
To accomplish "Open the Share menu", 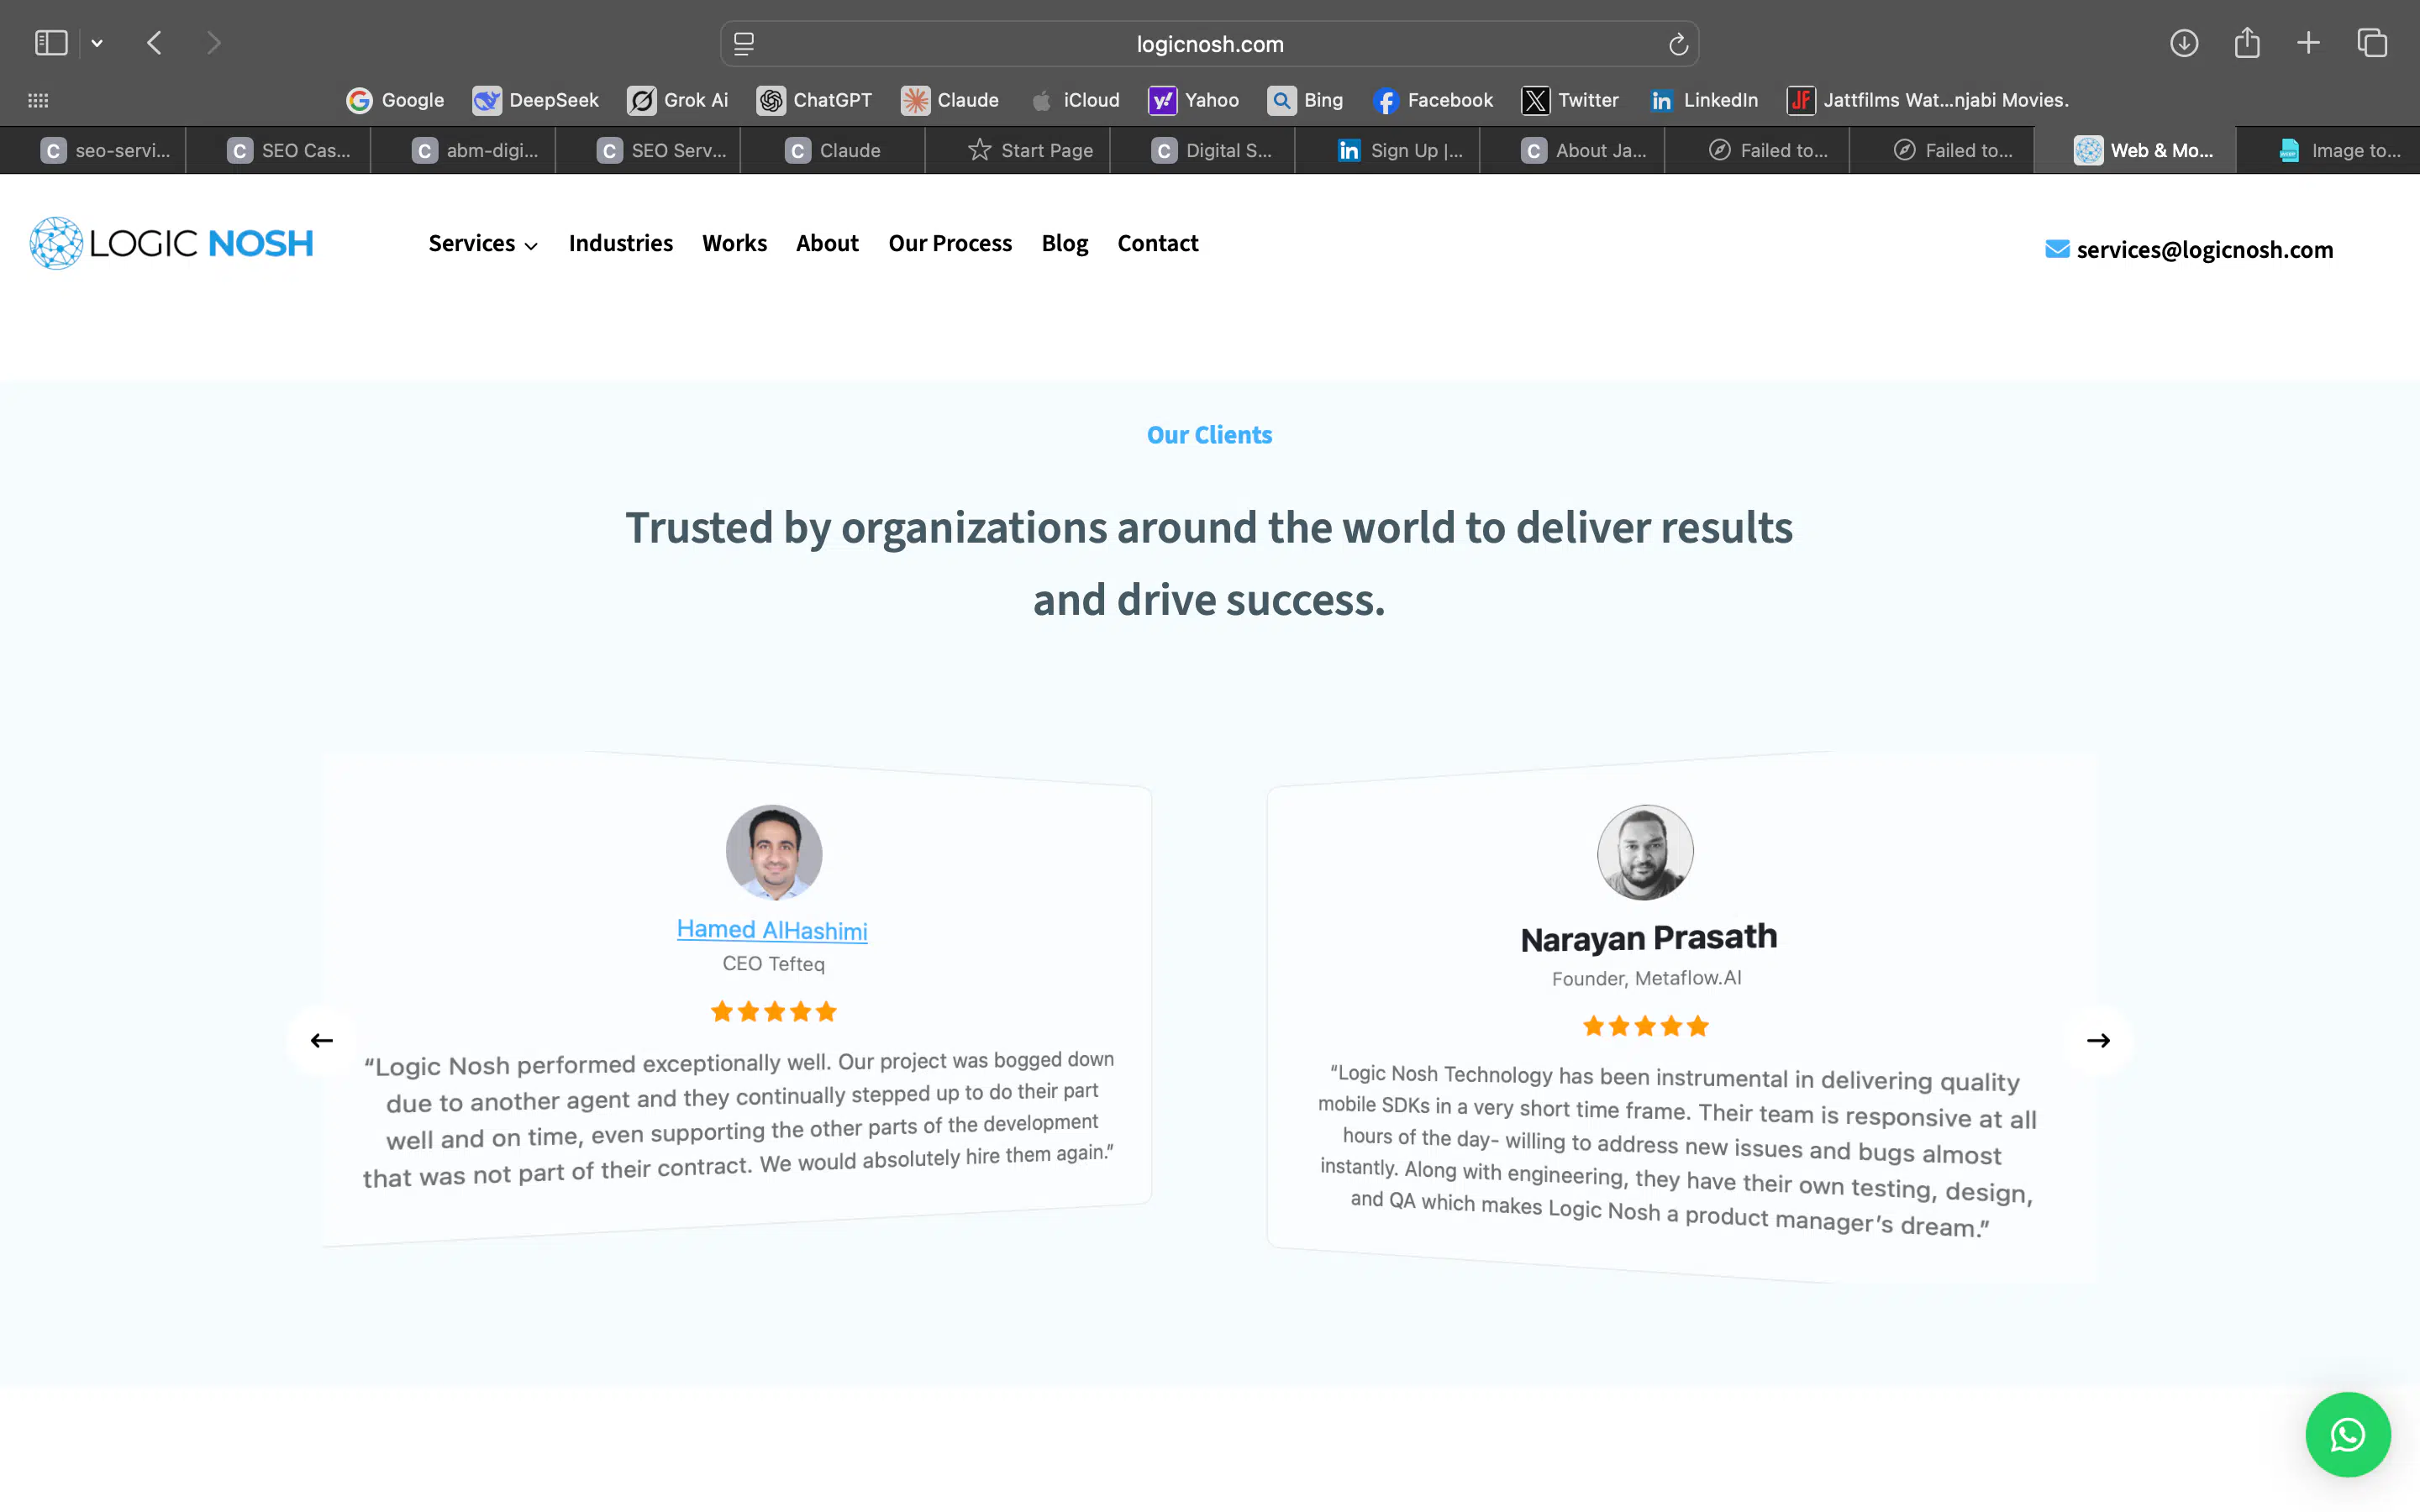I will 2248,42.
